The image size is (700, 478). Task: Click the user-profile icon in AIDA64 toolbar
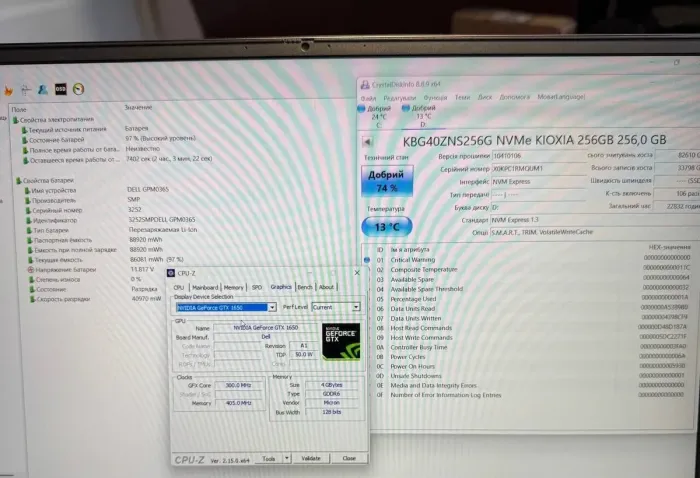click(x=43, y=90)
